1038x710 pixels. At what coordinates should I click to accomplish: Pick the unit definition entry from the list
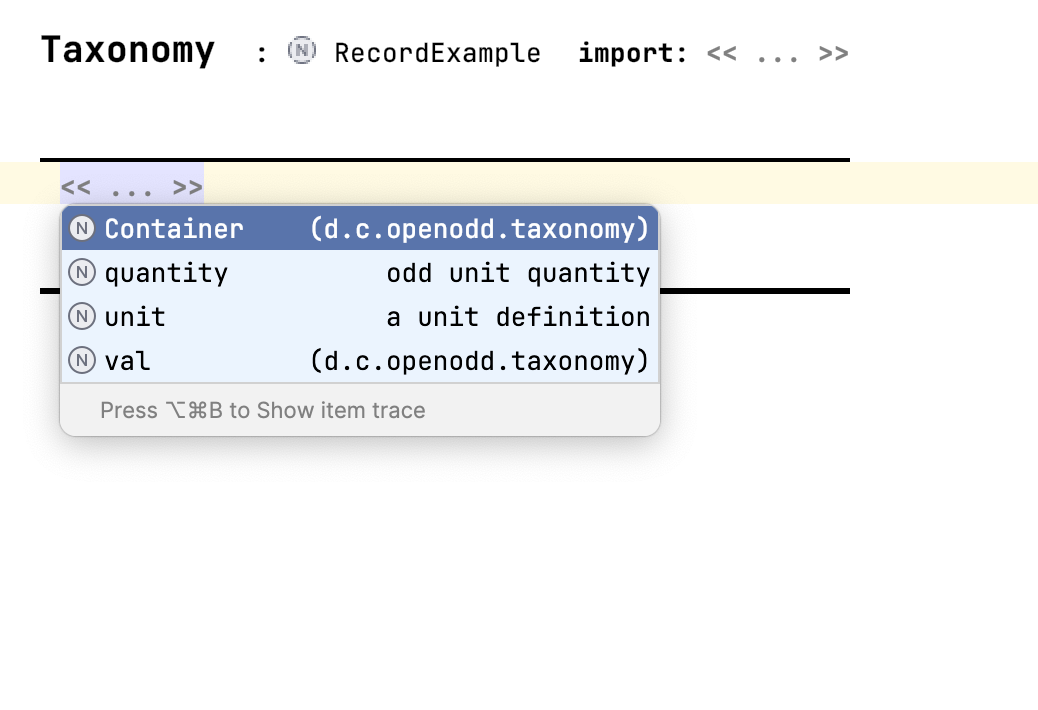[x=135, y=316]
